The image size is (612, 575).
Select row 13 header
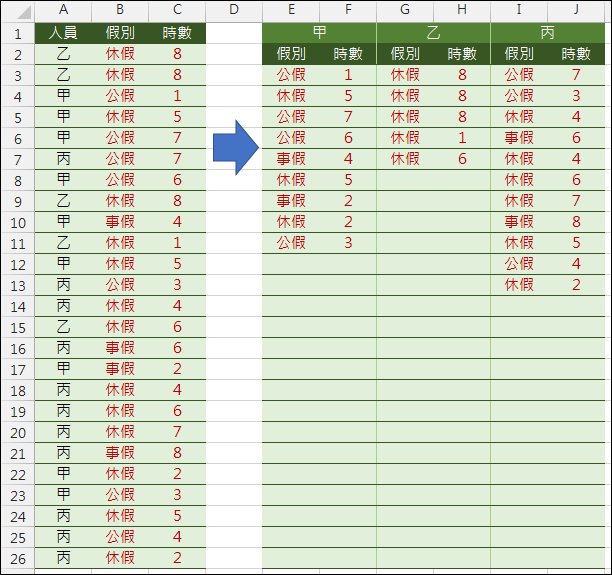pos(18,286)
